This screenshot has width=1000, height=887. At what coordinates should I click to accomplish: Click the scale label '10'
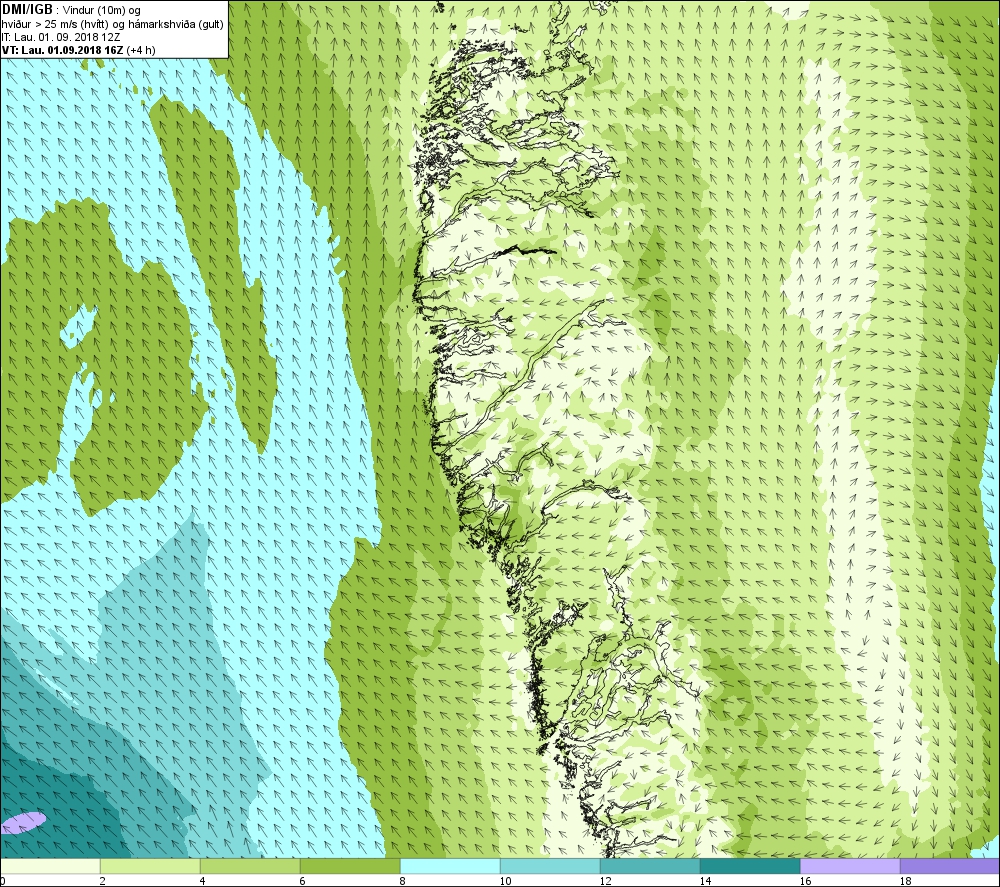(506, 881)
